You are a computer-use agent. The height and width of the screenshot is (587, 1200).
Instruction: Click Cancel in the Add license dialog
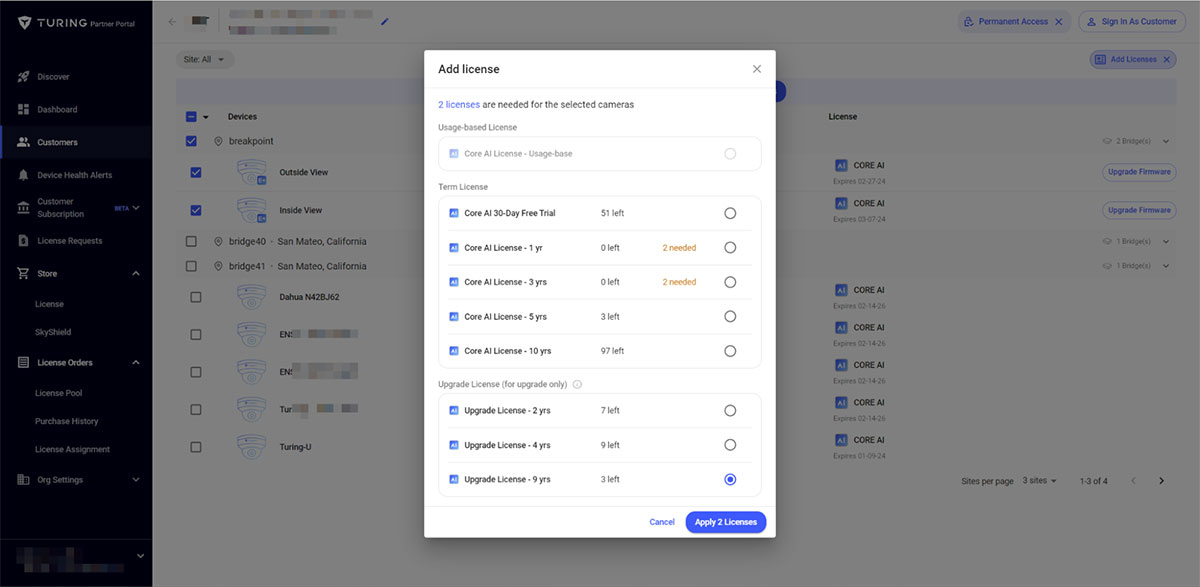tap(662, 522)
